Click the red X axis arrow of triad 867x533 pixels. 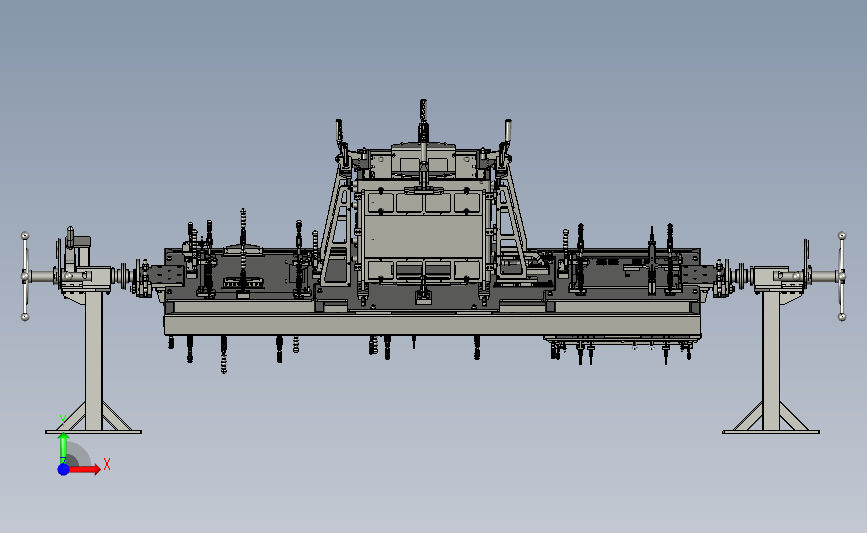coord(85,469)
